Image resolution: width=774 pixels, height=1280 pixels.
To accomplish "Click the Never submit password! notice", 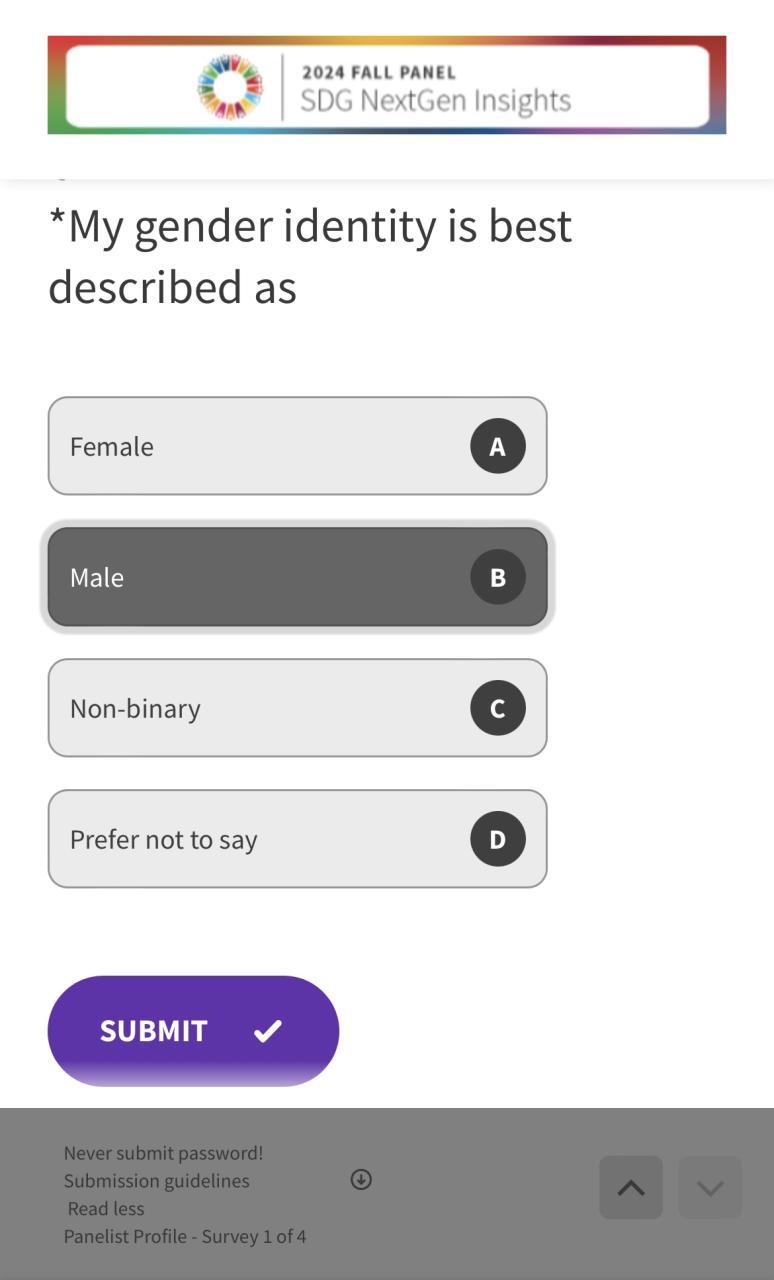I will (x=163, y=1153).
